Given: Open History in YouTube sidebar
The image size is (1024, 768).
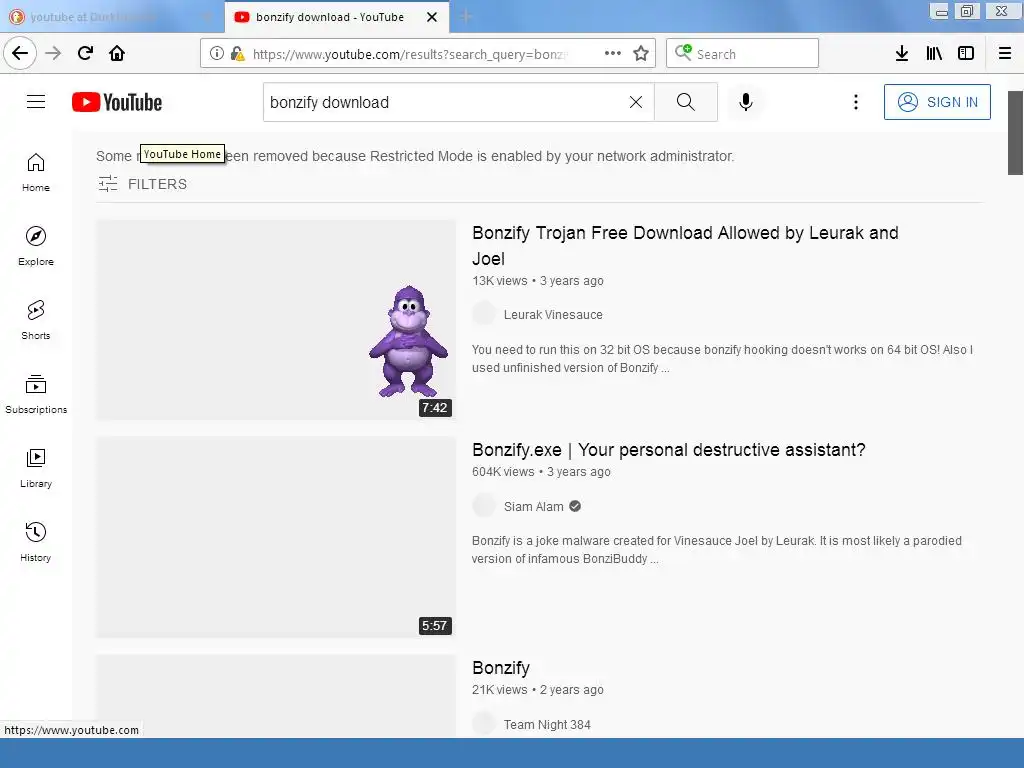Looking at the screenshot, I should tap(36, 542).
